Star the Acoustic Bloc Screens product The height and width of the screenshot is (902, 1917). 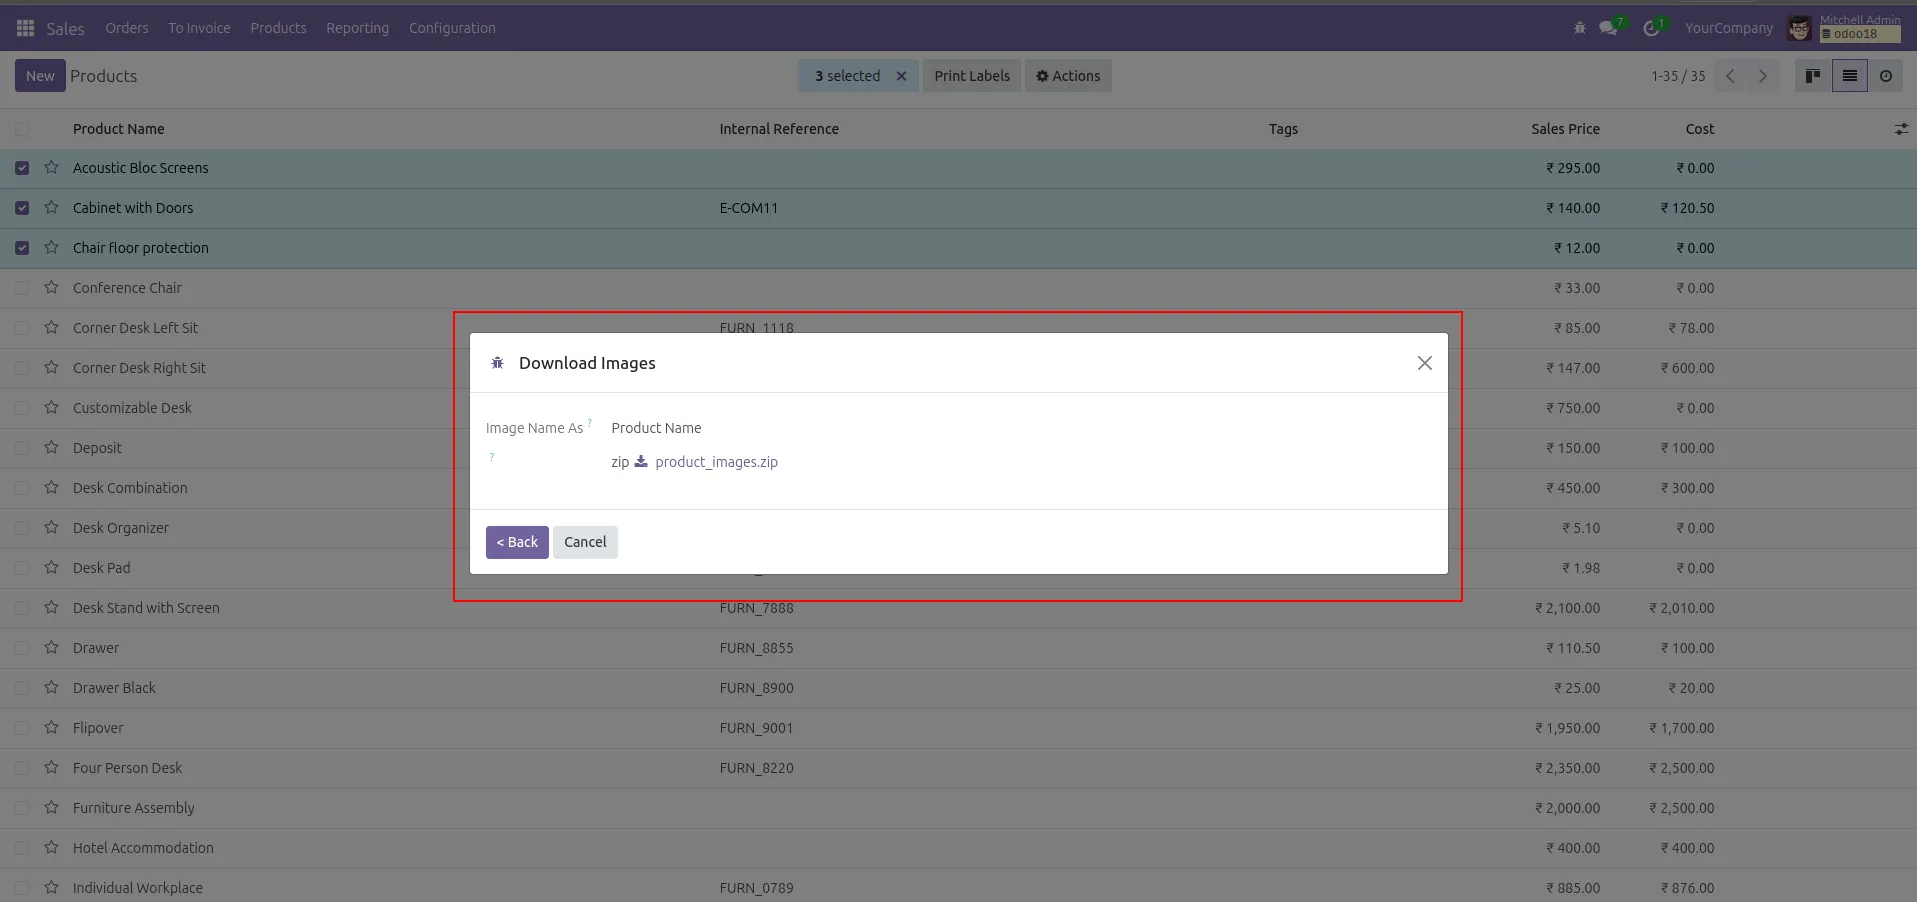point(51,168)
